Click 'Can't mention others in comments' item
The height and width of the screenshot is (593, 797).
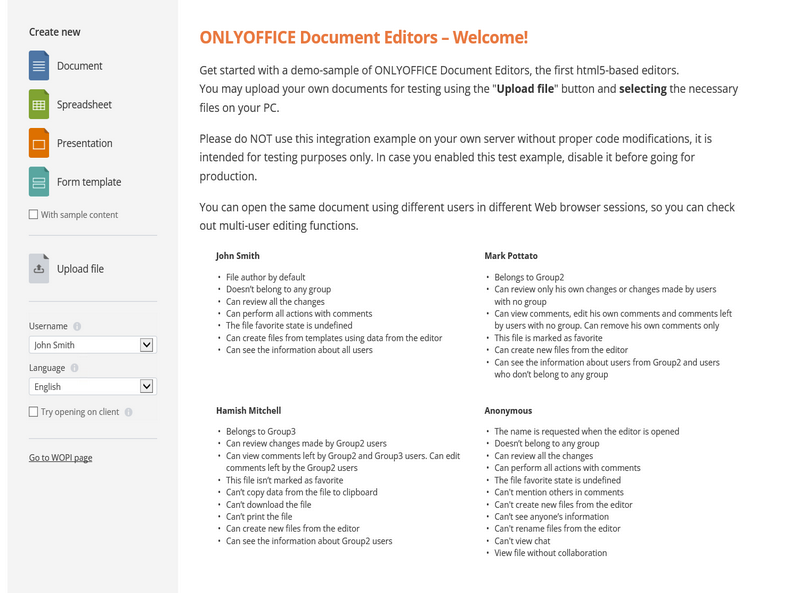[559, 492]
